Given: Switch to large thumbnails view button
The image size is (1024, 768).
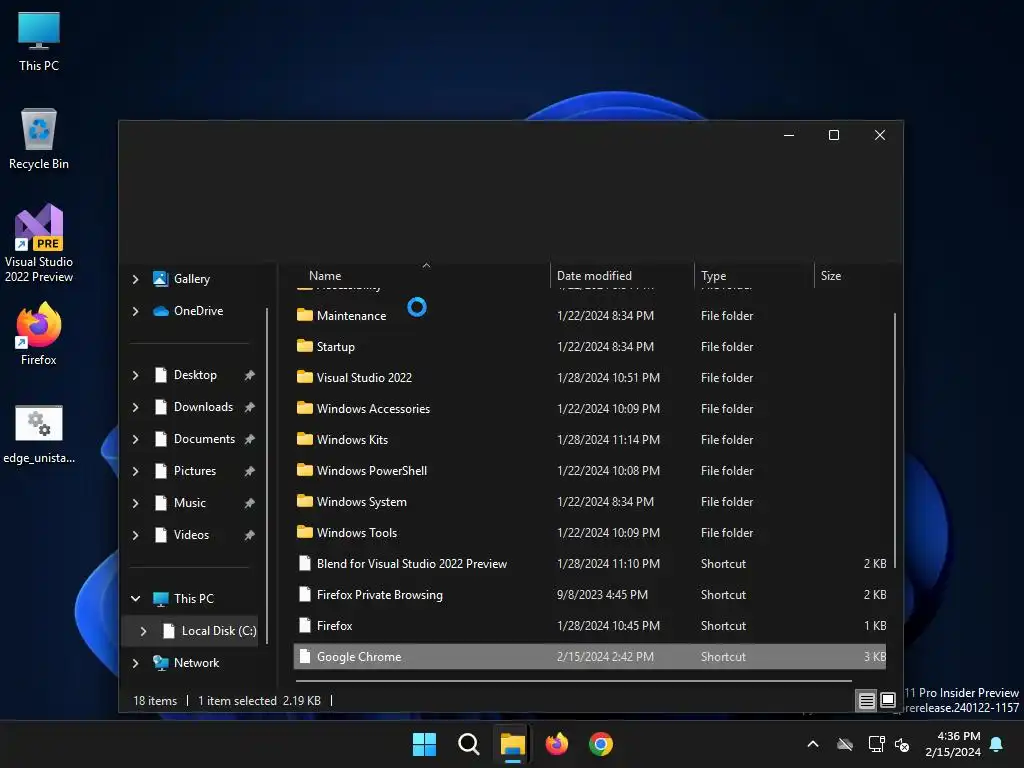Looking at the screenshot, I should click(x=888, y=701).
